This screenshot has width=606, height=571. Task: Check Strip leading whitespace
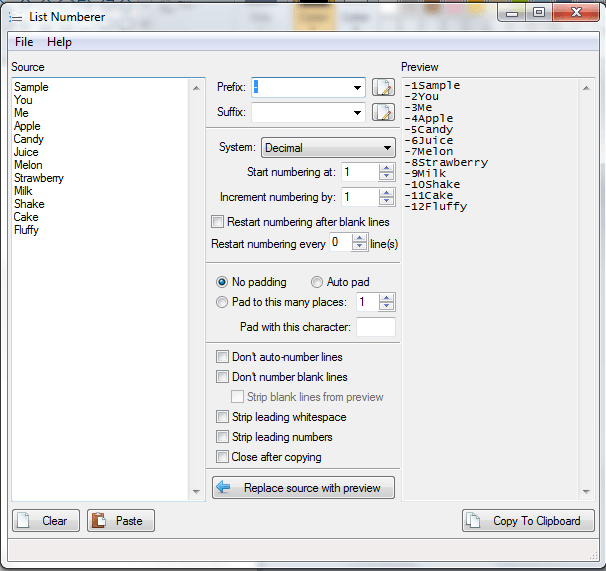coord(222,417)
